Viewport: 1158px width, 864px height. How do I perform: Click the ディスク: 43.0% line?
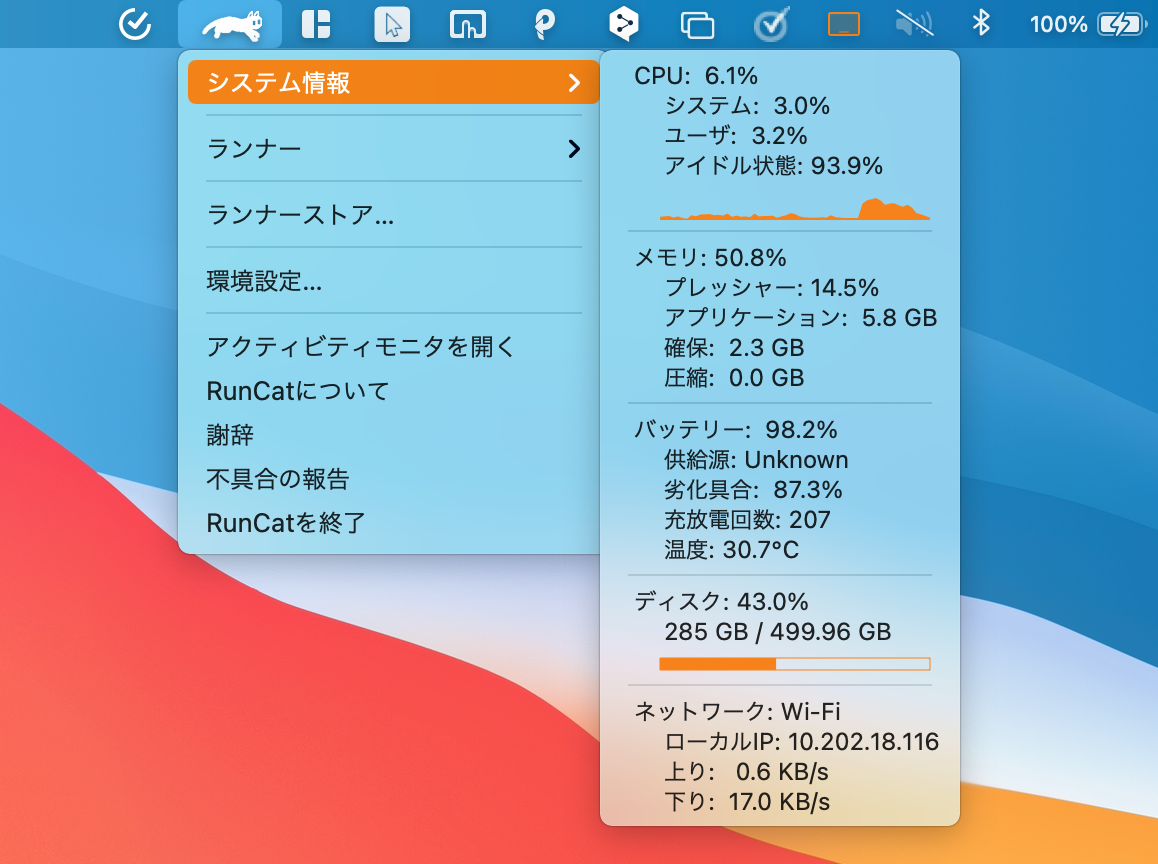(722, 601)
